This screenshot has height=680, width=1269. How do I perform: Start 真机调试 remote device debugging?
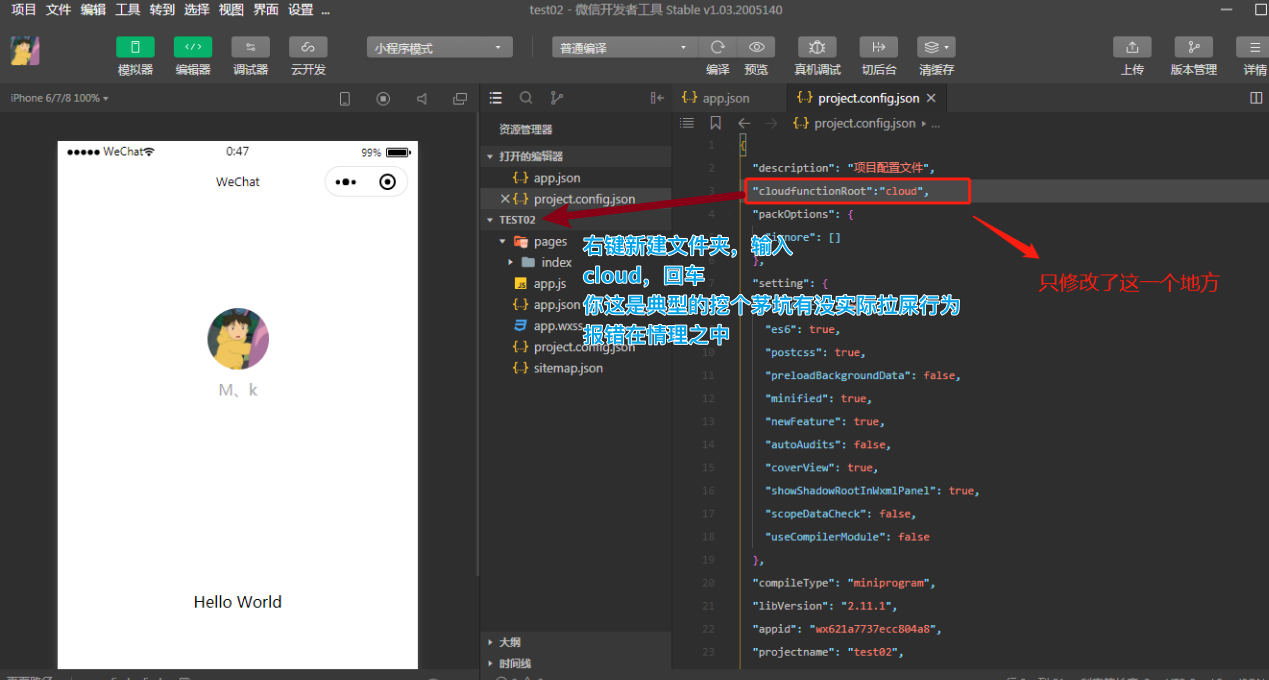[x=817, y=48]
